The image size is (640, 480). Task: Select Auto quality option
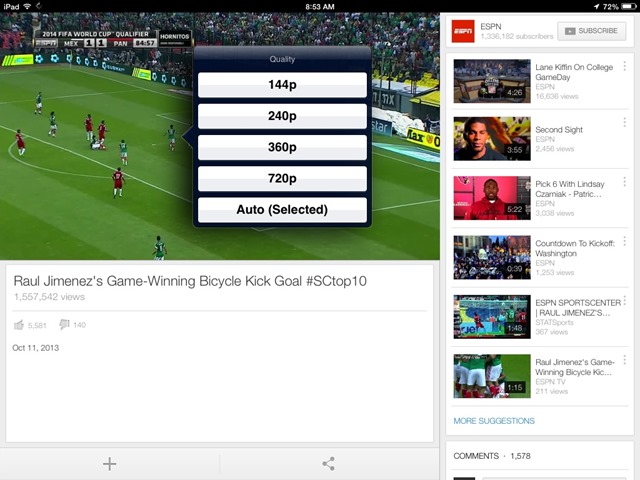pyautogui.click(x=282, y=210)
